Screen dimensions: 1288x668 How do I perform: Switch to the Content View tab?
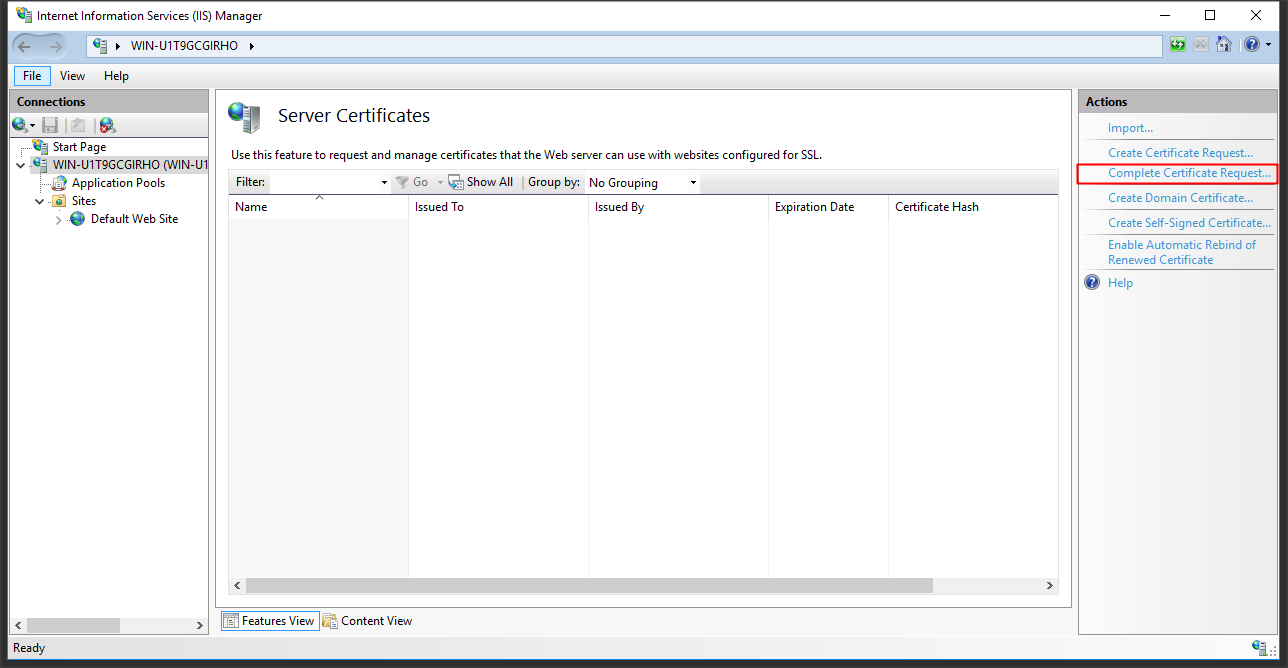click(367, 621)
